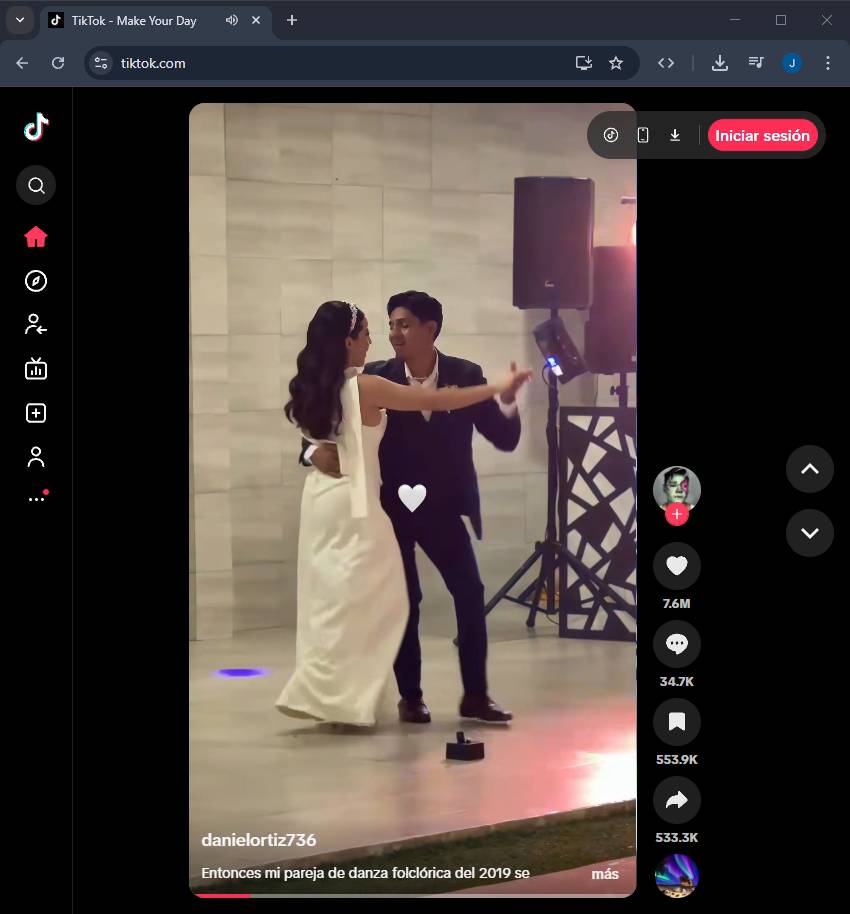Click the Iniciar sesión button

(762, 136)
